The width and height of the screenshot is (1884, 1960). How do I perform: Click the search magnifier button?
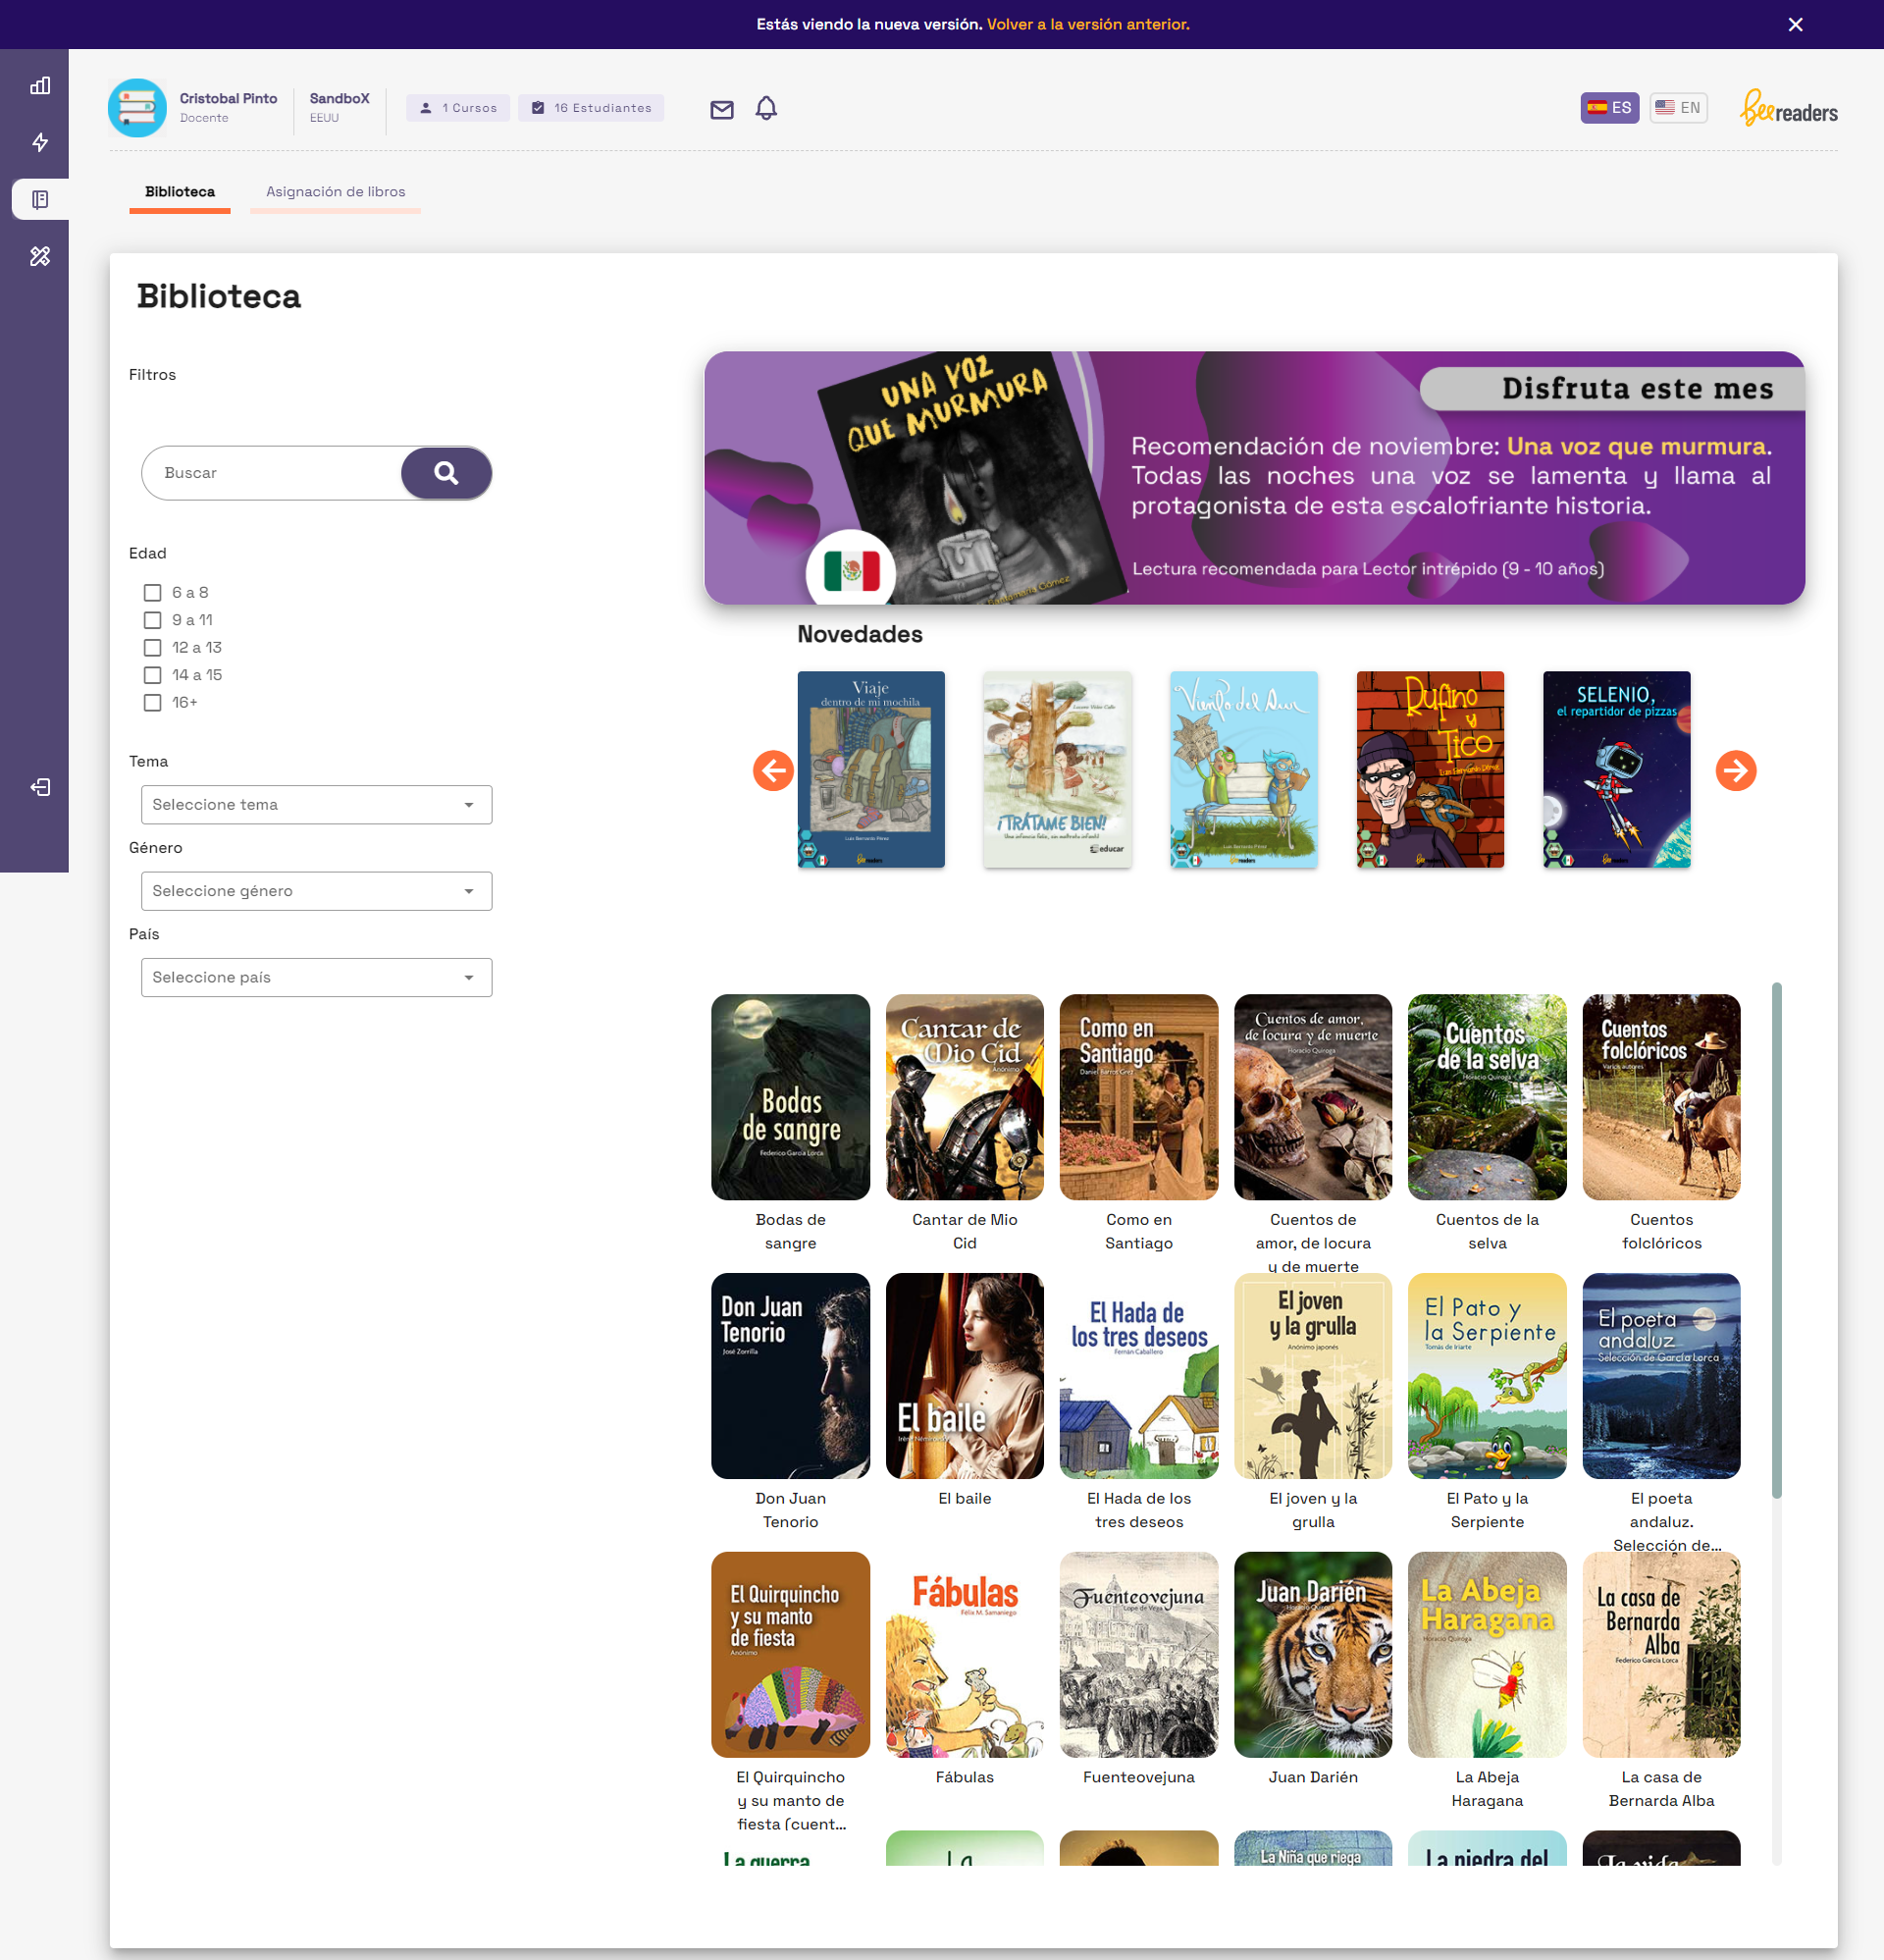pos(446,473)
